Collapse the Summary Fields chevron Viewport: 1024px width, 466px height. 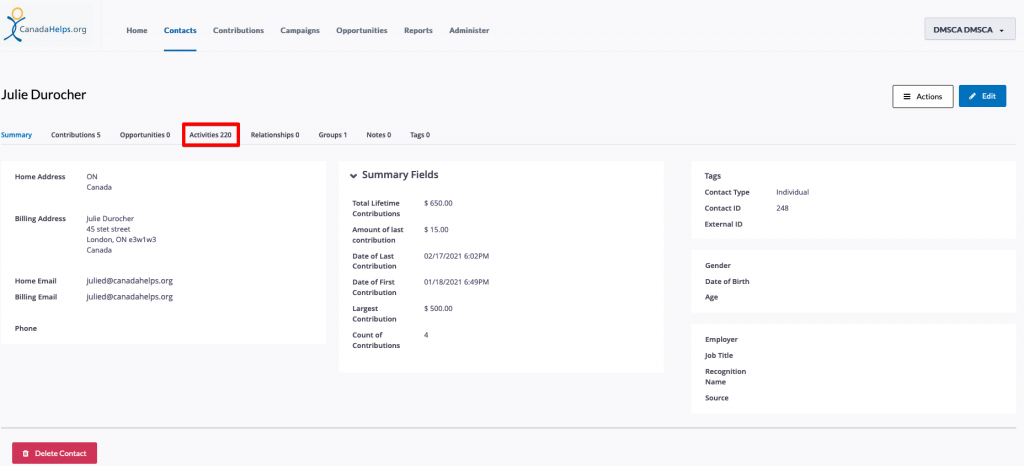tap(353, 176)
